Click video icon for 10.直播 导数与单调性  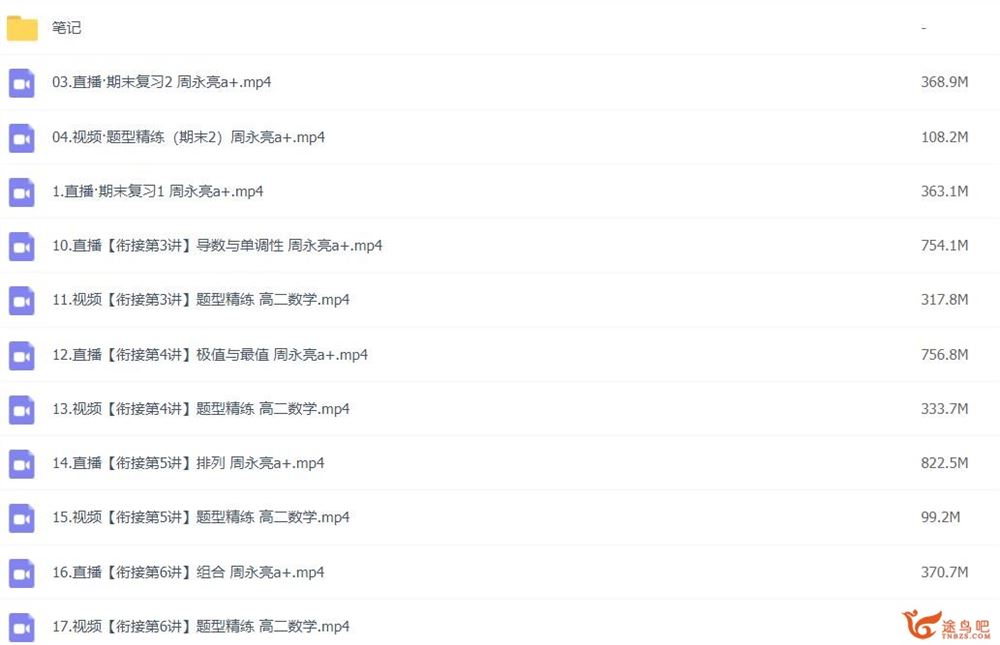click(x=22, y=246)
